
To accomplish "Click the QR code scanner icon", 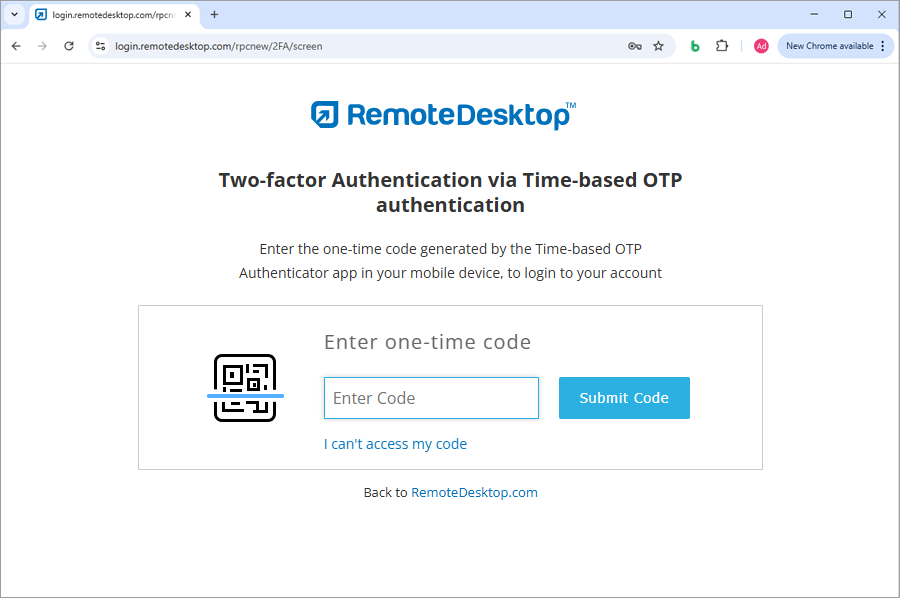I will pos(245,388).
